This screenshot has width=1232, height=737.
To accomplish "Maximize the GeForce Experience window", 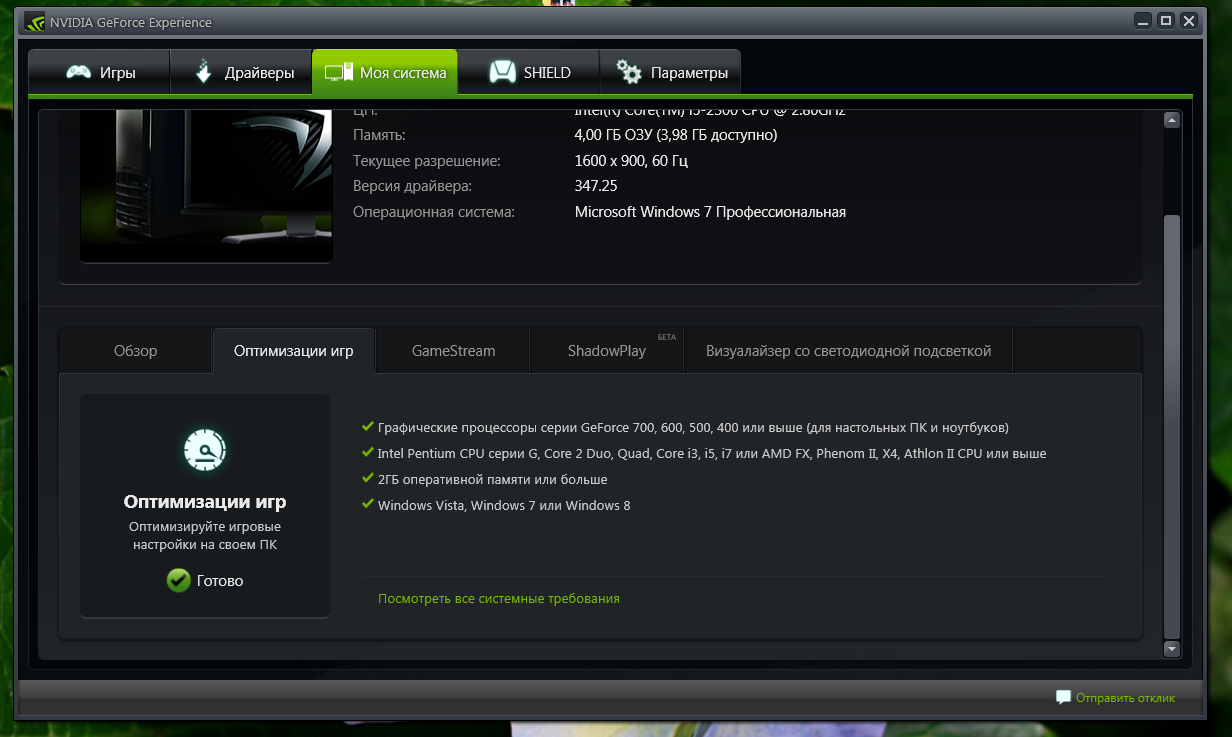I will pos(1165,20).
